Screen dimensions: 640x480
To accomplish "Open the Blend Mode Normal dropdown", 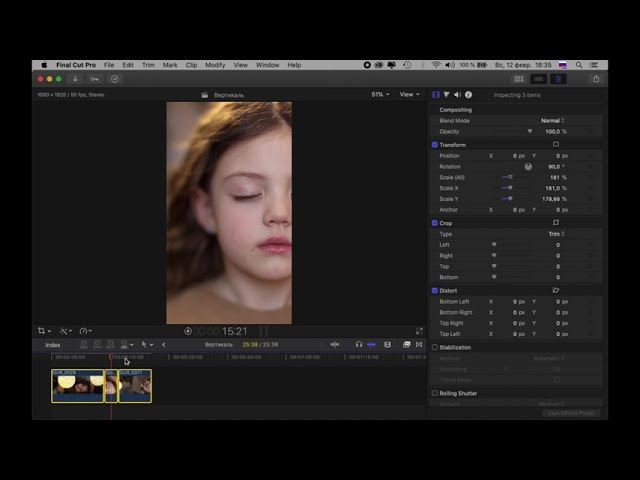I will (x=552, y=120).
